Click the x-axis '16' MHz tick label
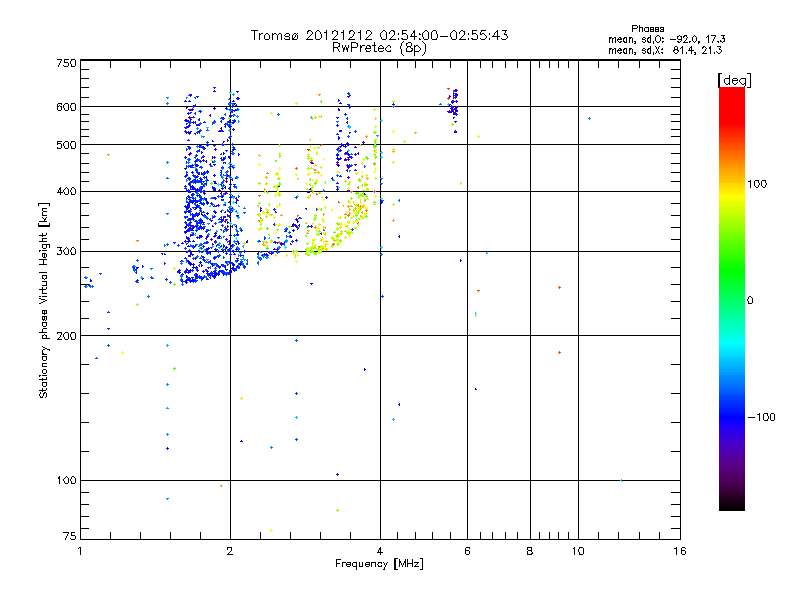The image size is (800, 600). [680, 551]
